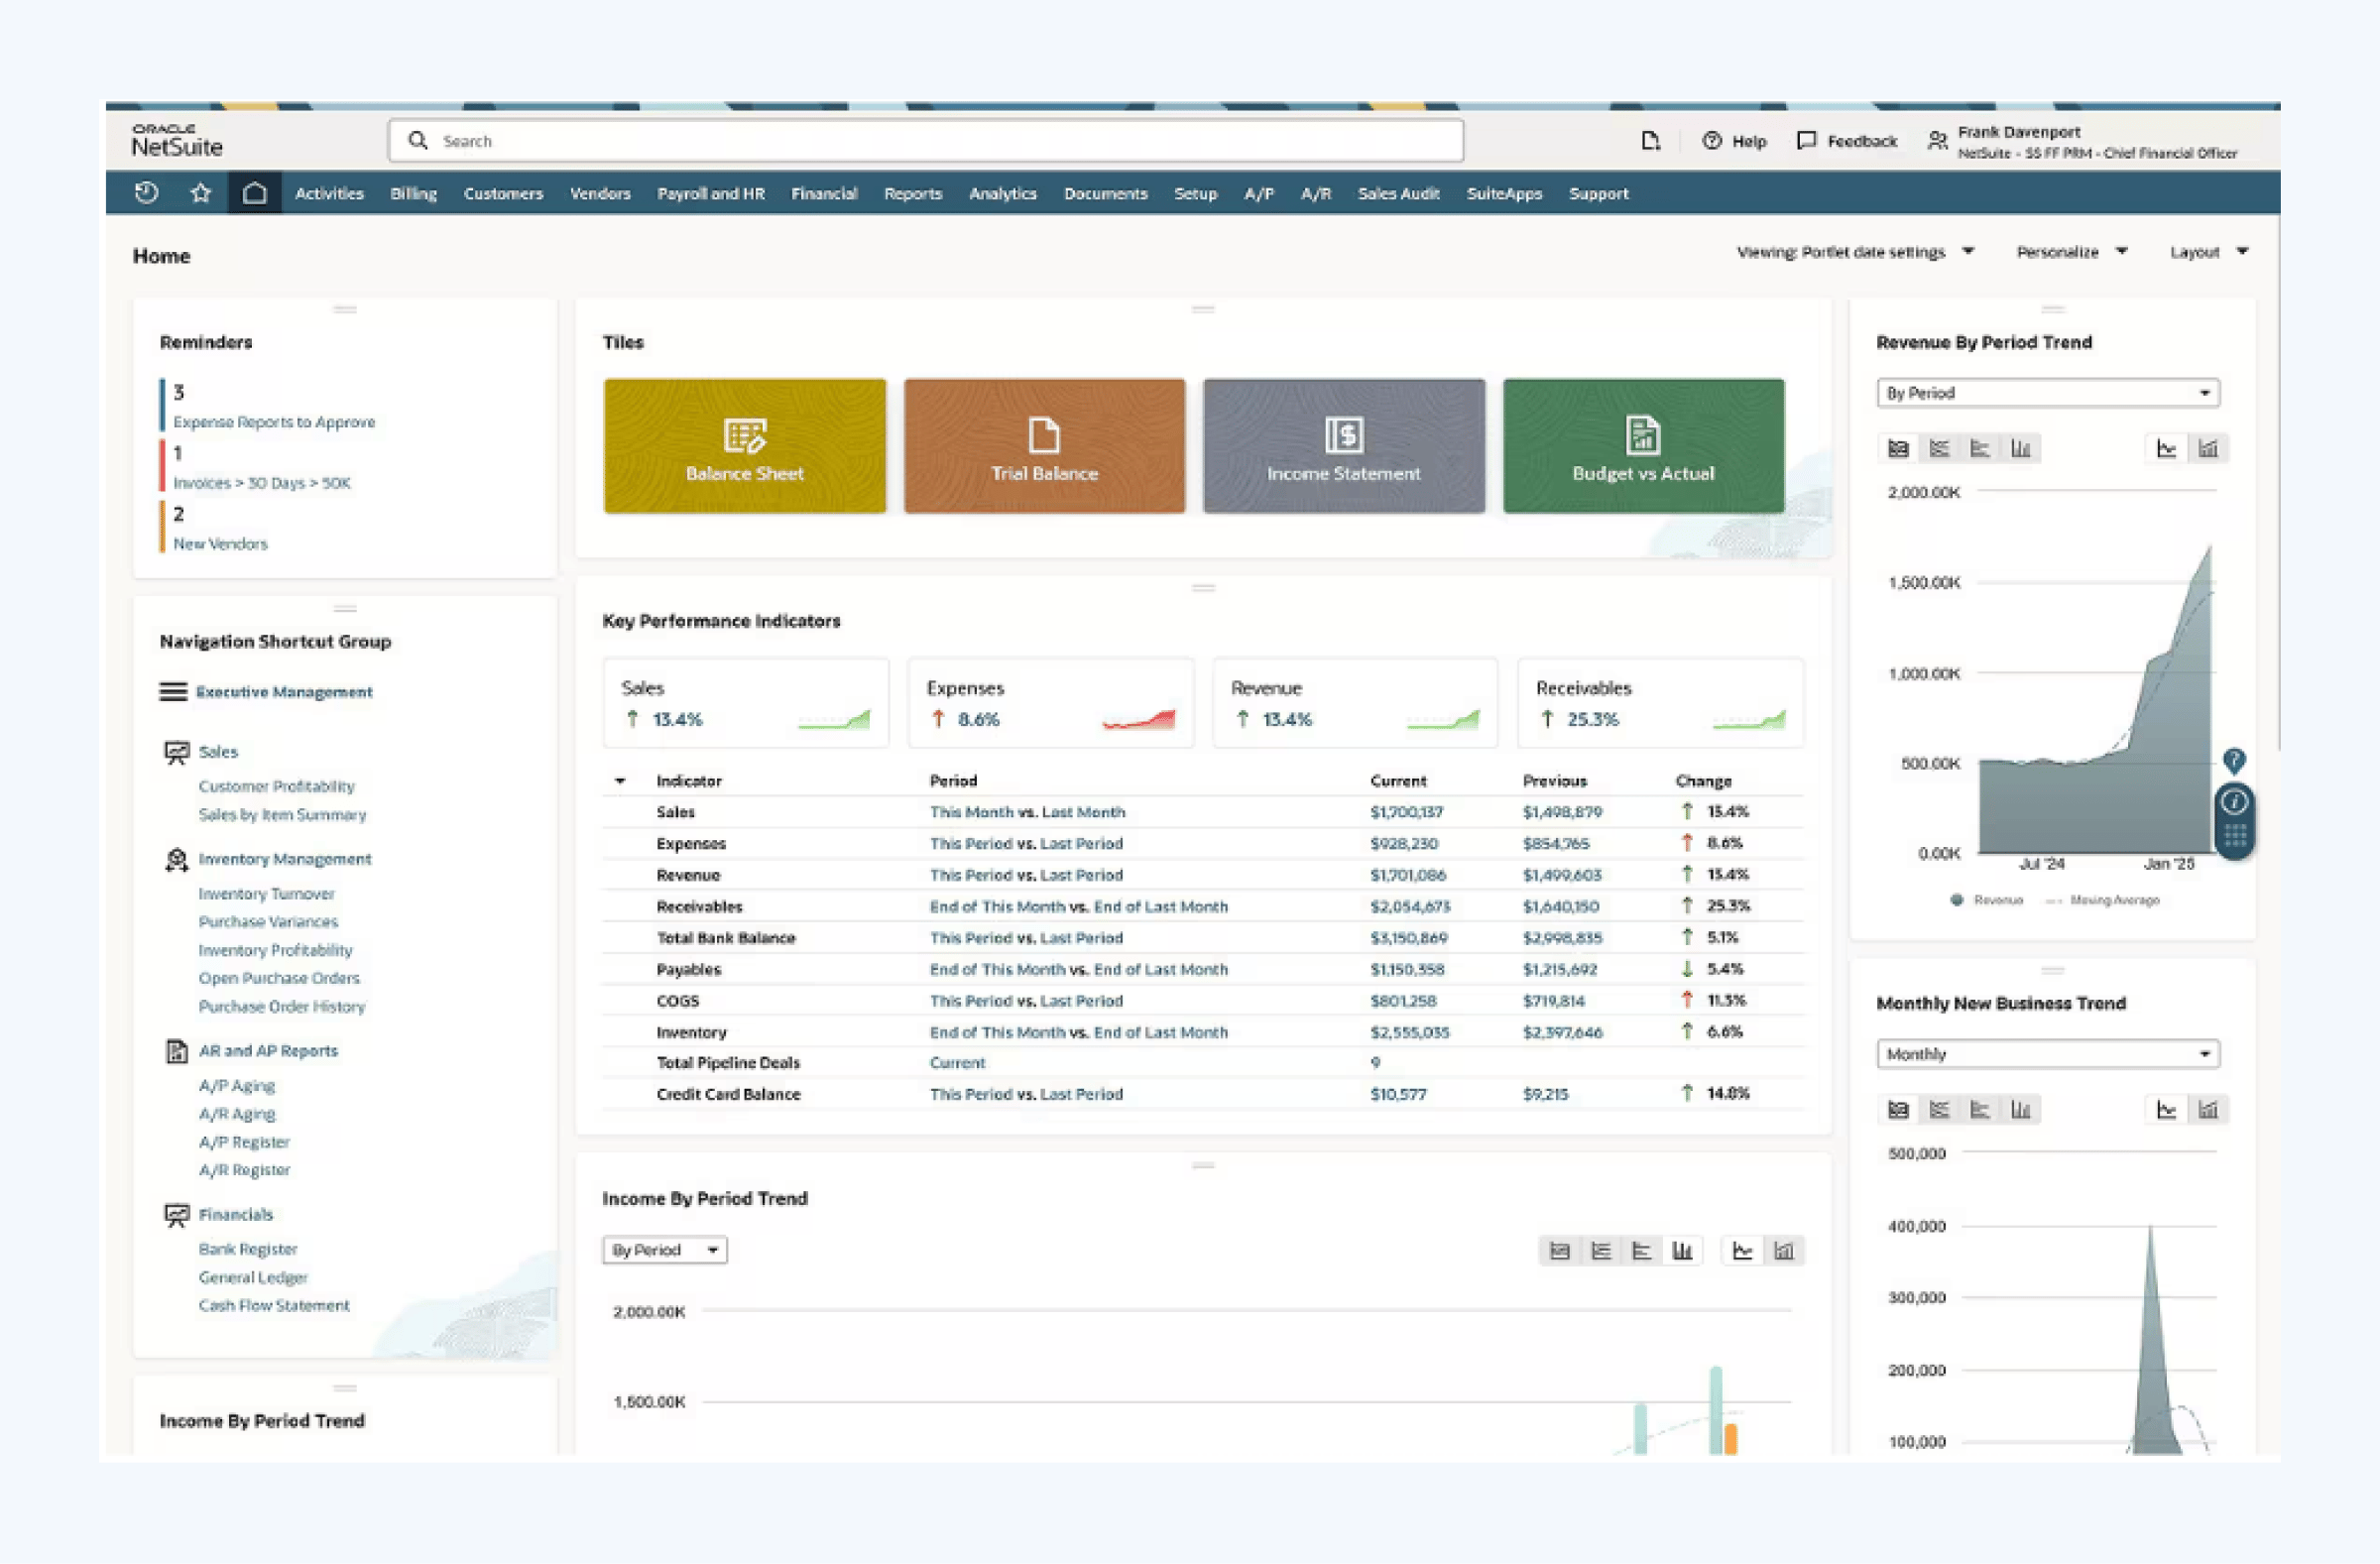
Task: Open the Reports menu
Action: (x=913, y=194)
